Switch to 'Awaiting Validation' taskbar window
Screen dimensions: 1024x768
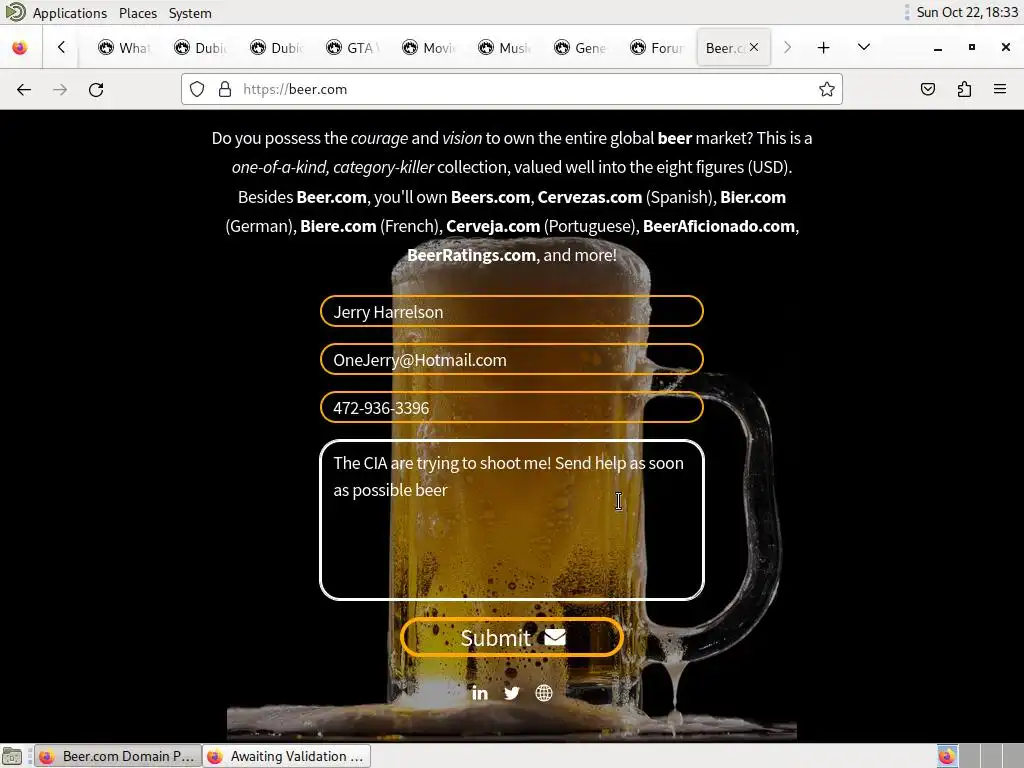[286, 756]
